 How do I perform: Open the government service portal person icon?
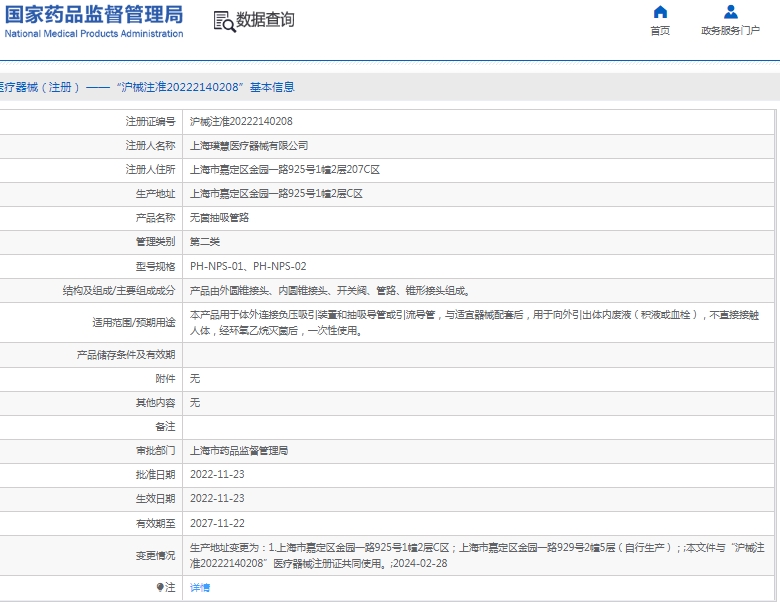[730, 11]
